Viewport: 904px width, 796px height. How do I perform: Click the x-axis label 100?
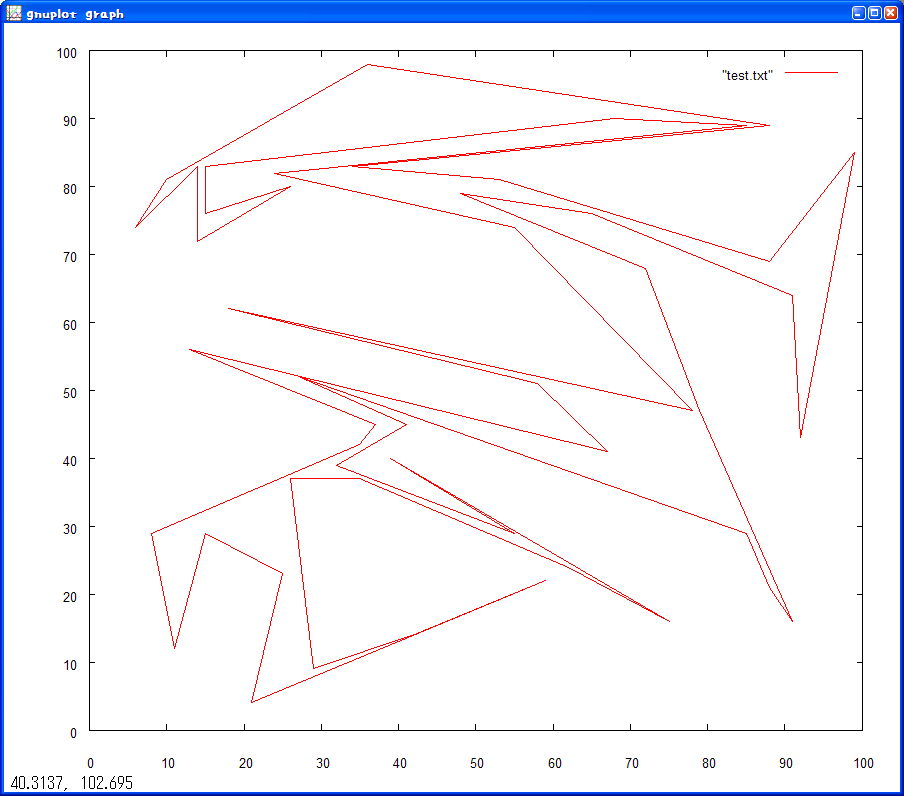pos(862,764)
